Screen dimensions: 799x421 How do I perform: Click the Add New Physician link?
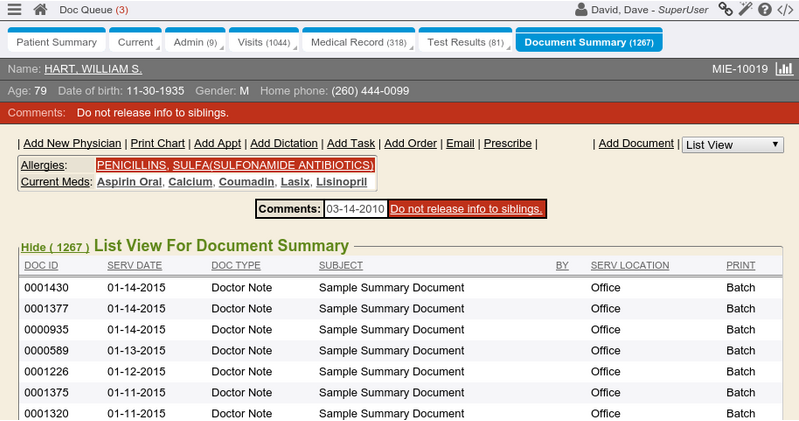point(72,144)
